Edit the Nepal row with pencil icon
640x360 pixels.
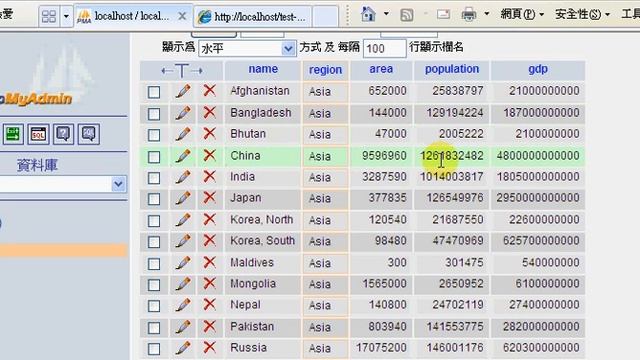point(183,304)
